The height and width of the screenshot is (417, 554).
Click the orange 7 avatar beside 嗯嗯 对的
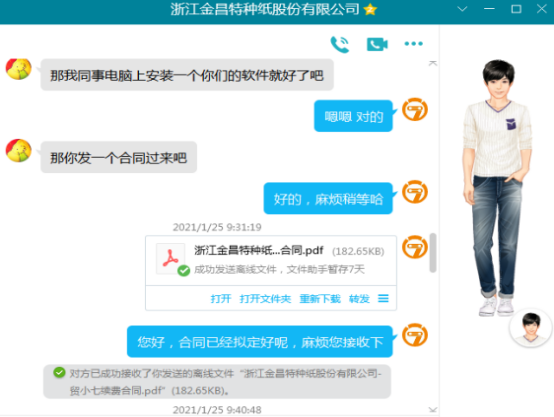(415, 110)
